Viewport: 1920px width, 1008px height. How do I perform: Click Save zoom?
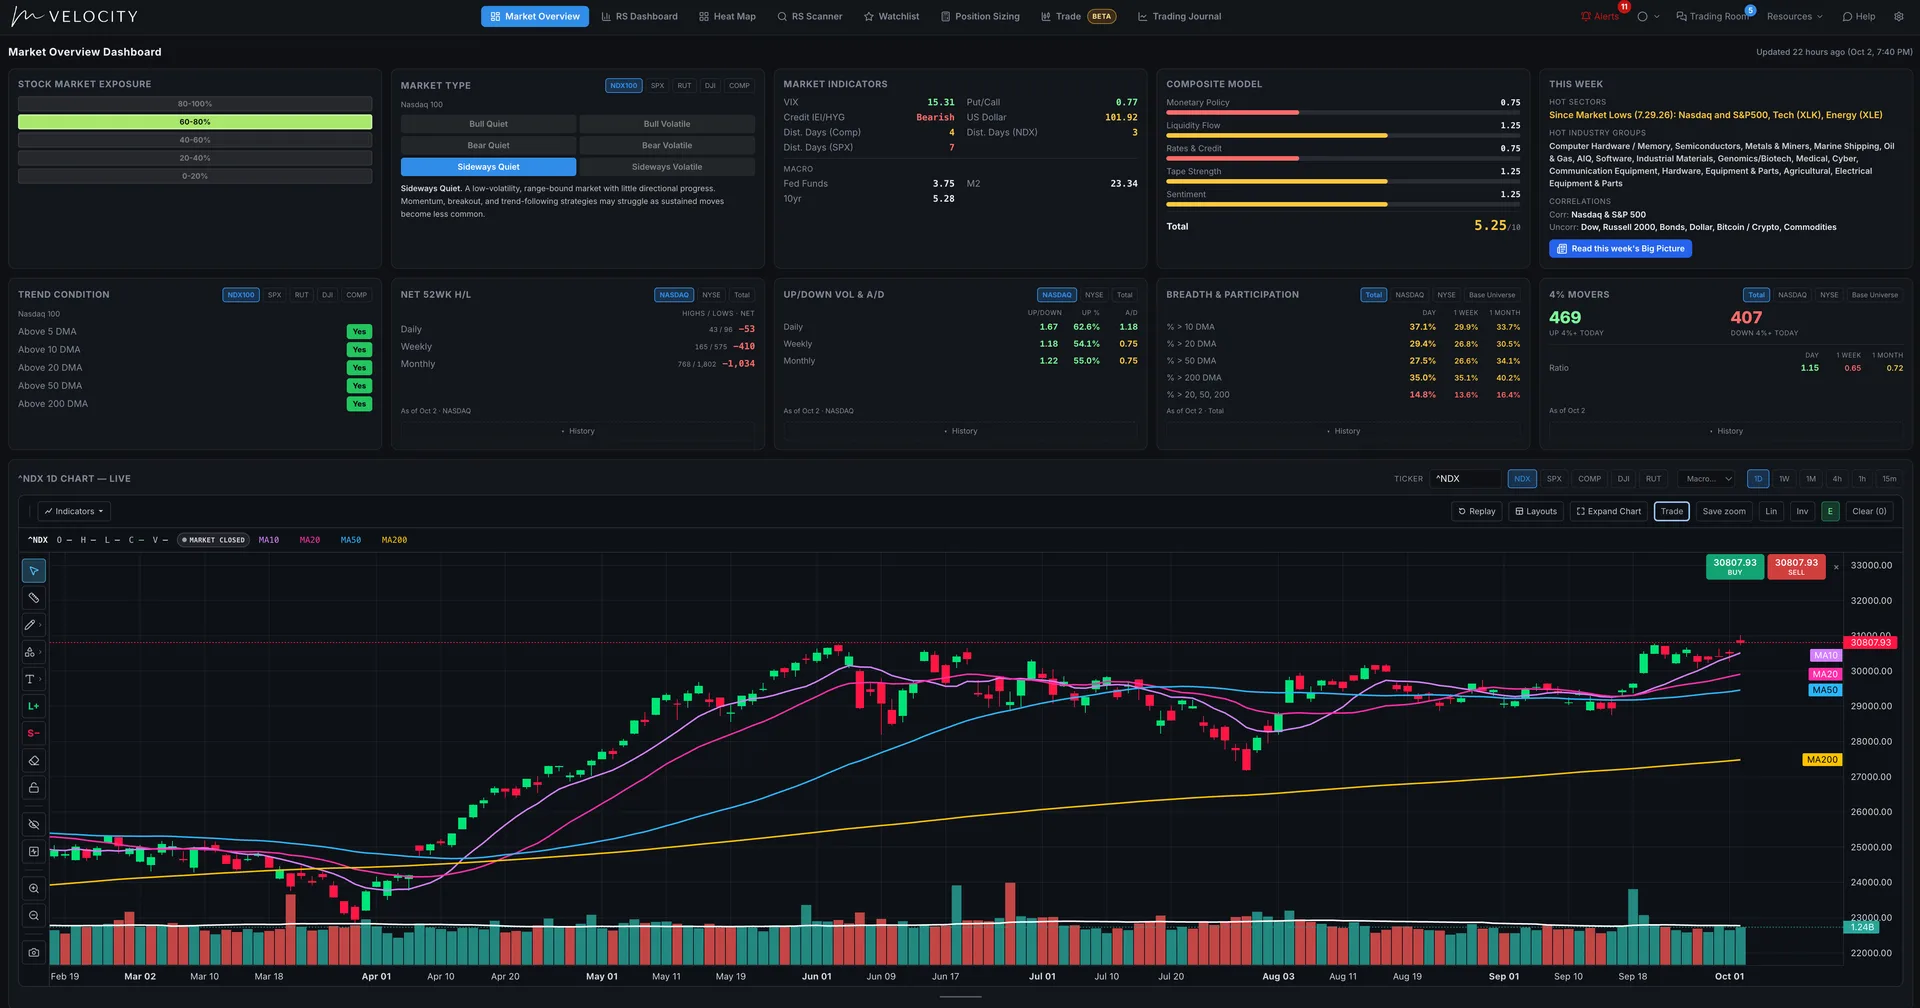click(x=1724, y=511)
